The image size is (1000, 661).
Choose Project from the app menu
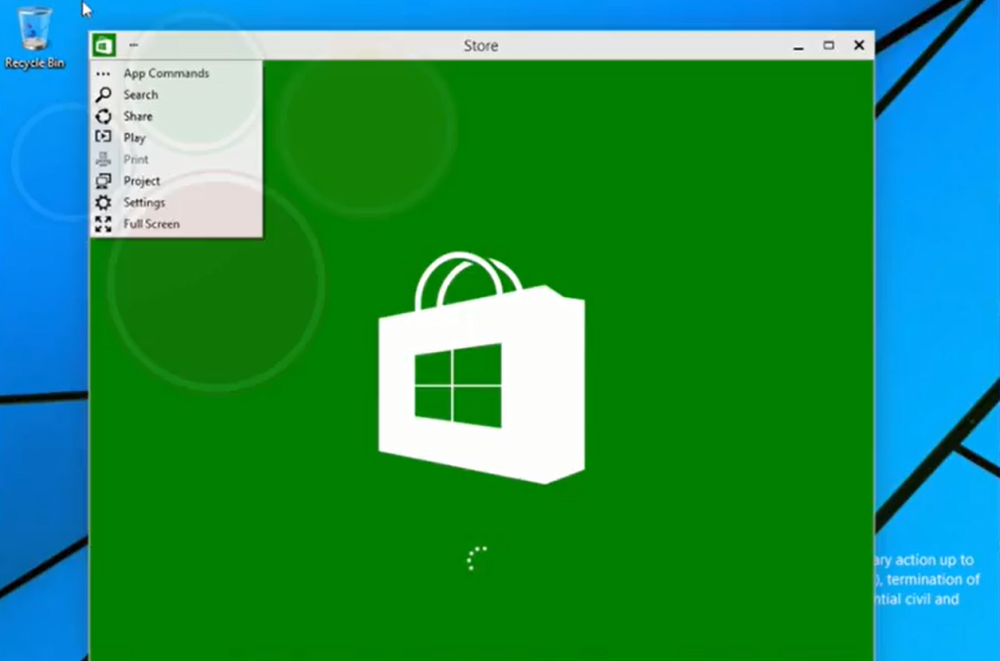(142, 181)
